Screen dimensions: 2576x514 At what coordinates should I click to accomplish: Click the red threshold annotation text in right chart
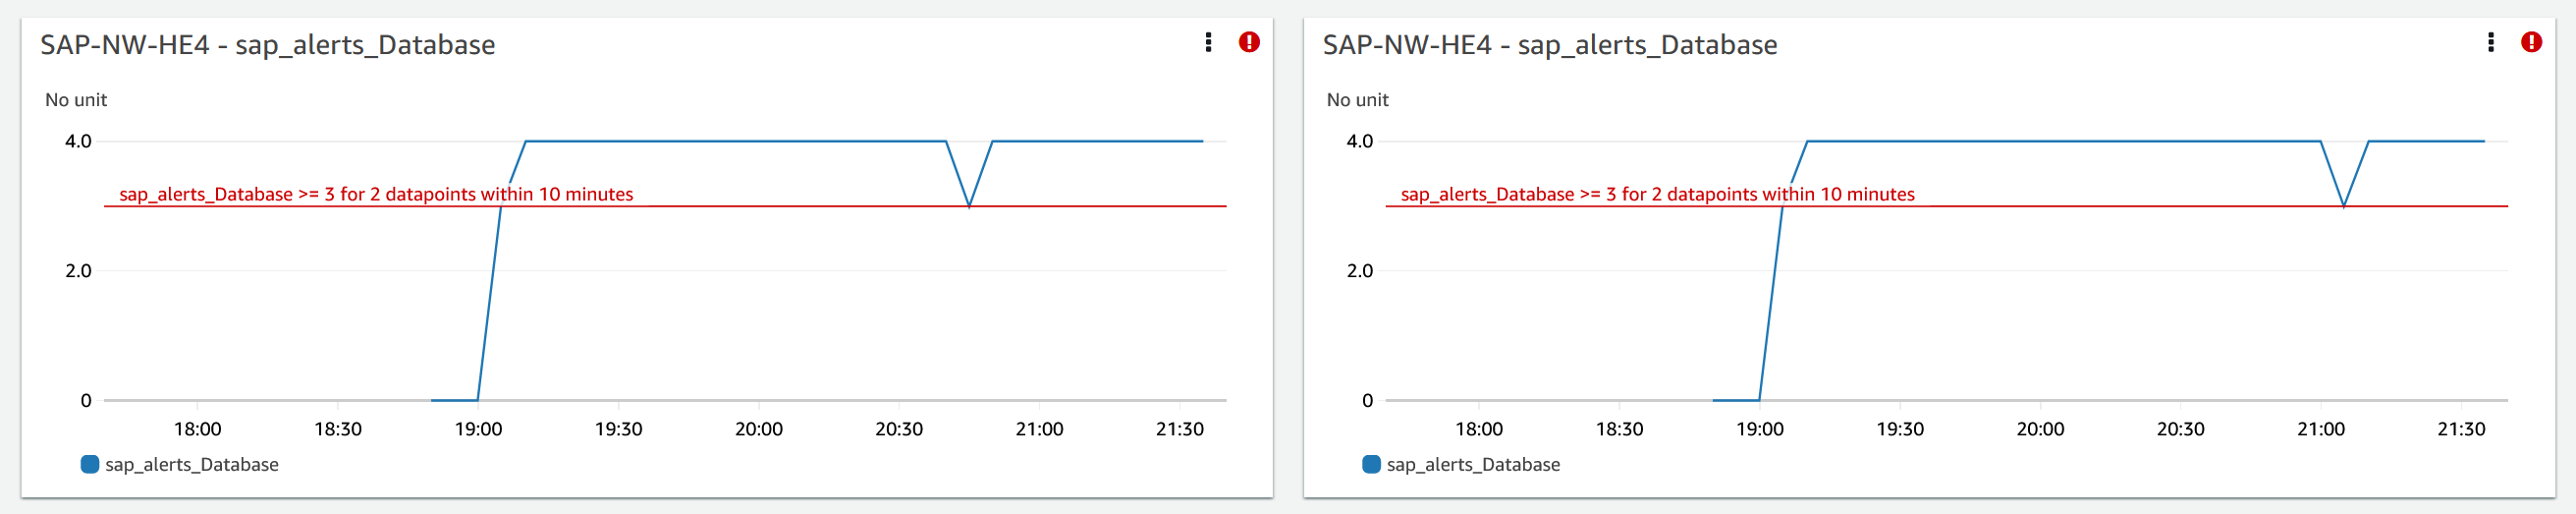[1657, 194]
